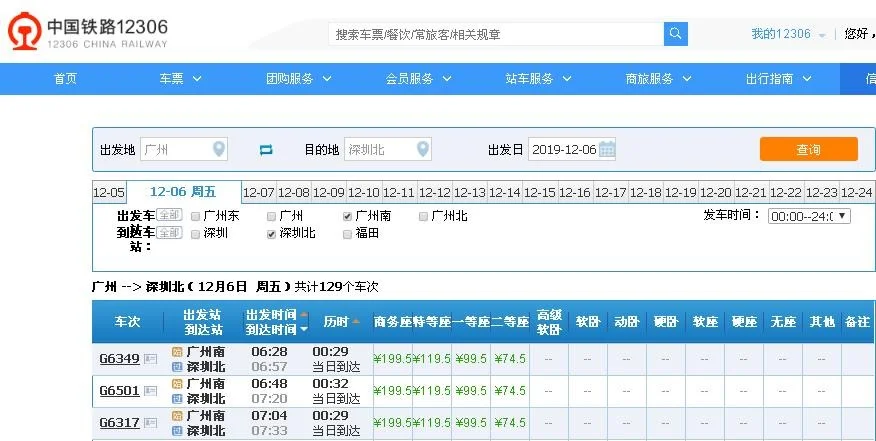Toggle 广州 departure station checkbox
Screen dimensions: 876x441
point(272,216)
